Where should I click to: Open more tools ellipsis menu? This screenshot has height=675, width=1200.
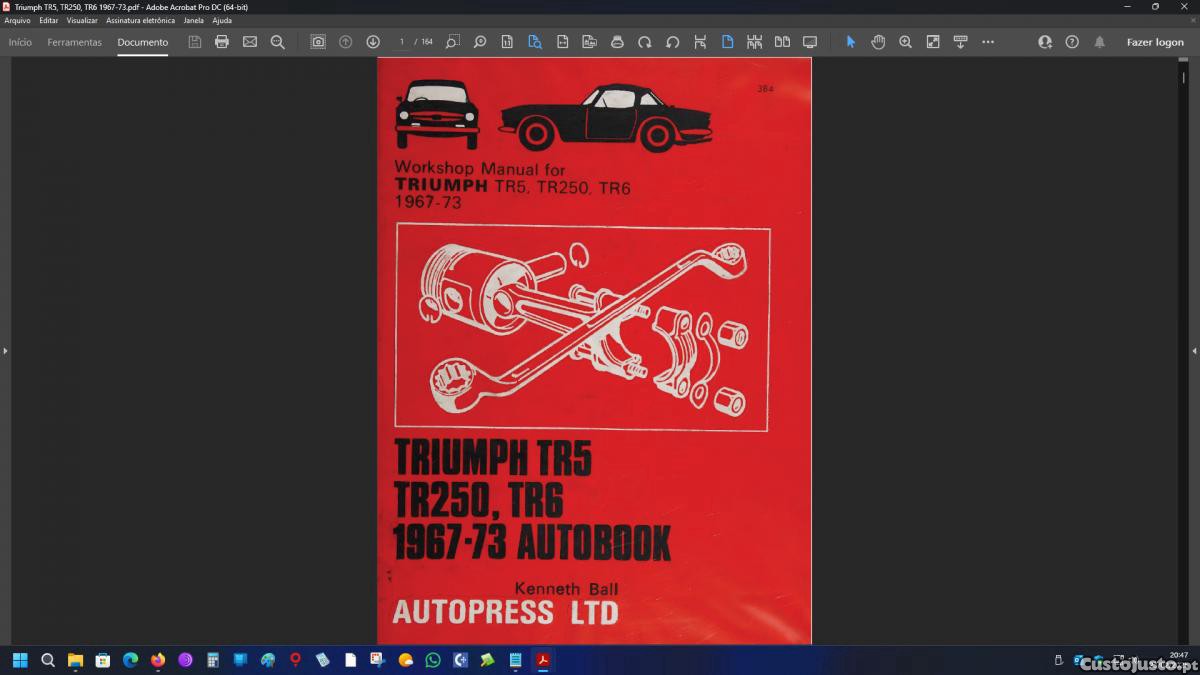[988, 42]
